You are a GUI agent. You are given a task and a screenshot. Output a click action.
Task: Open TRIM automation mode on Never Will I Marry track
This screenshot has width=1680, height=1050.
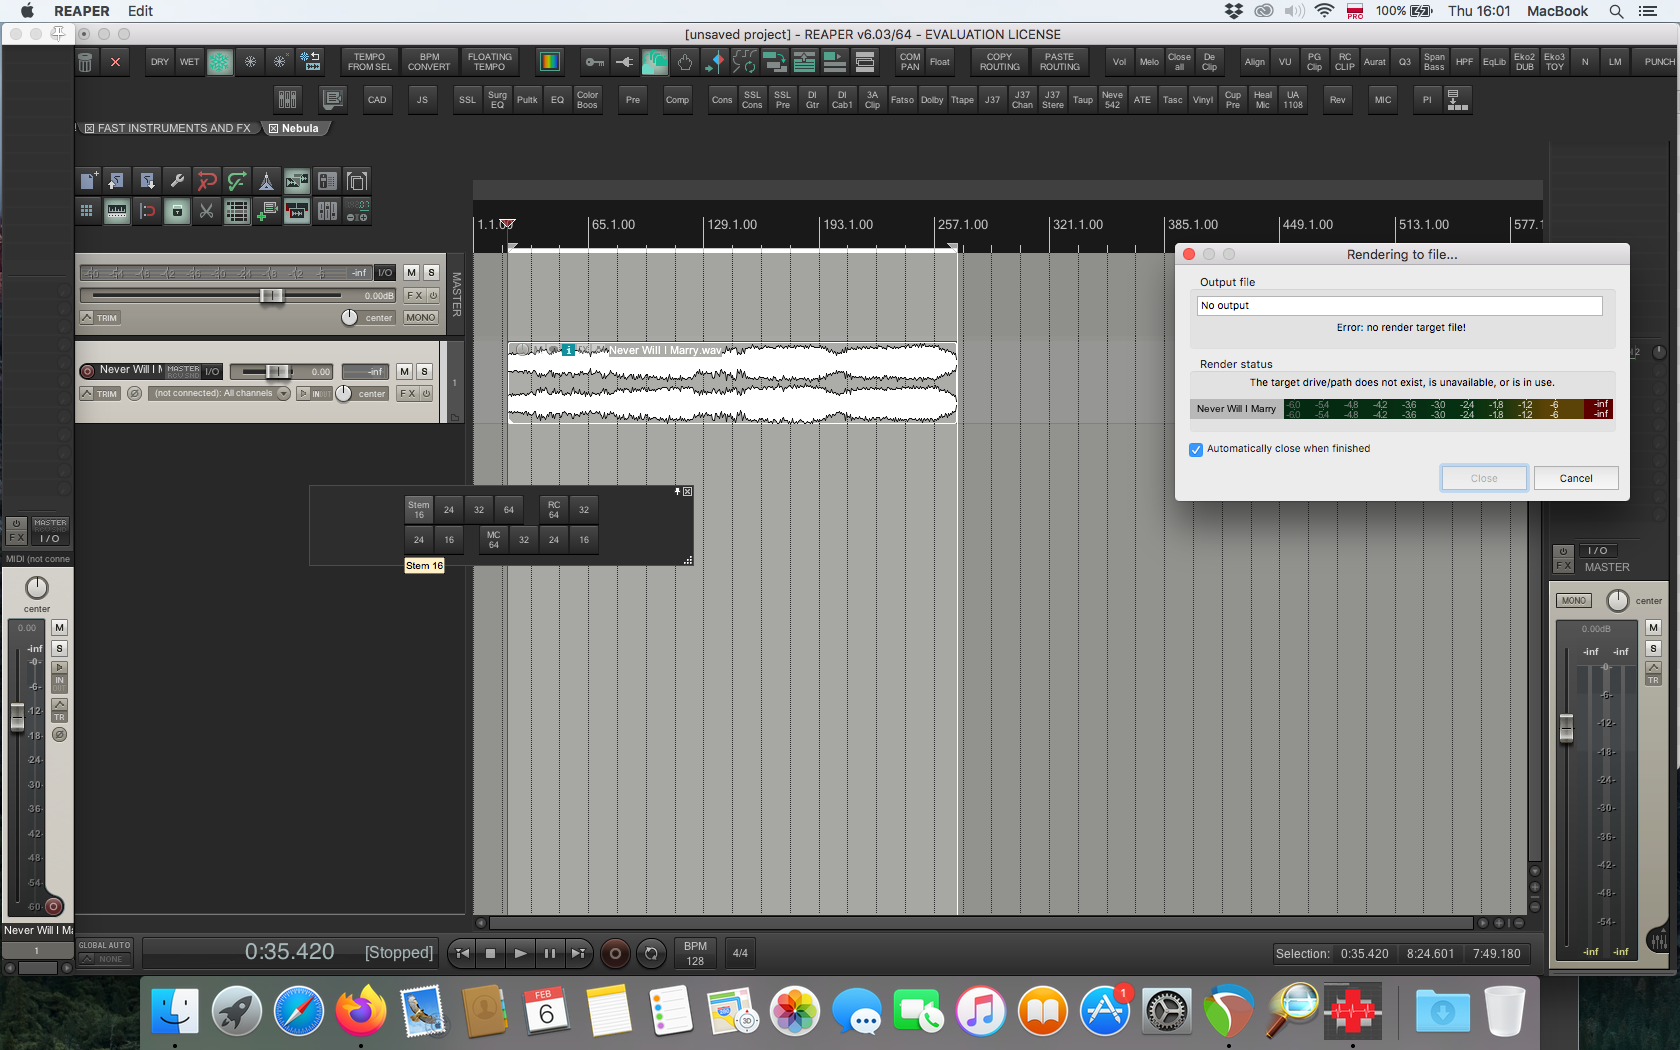point(100,394)
